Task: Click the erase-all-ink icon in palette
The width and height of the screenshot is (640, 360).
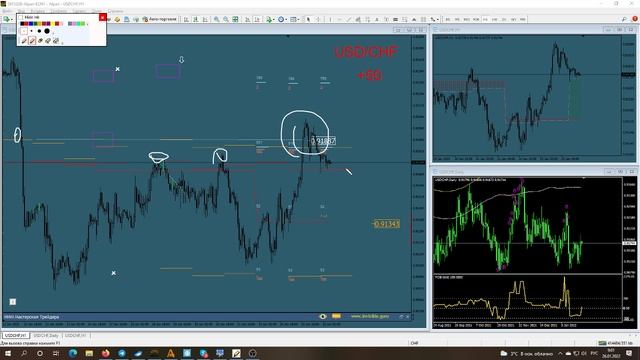Action: [56, 40]
